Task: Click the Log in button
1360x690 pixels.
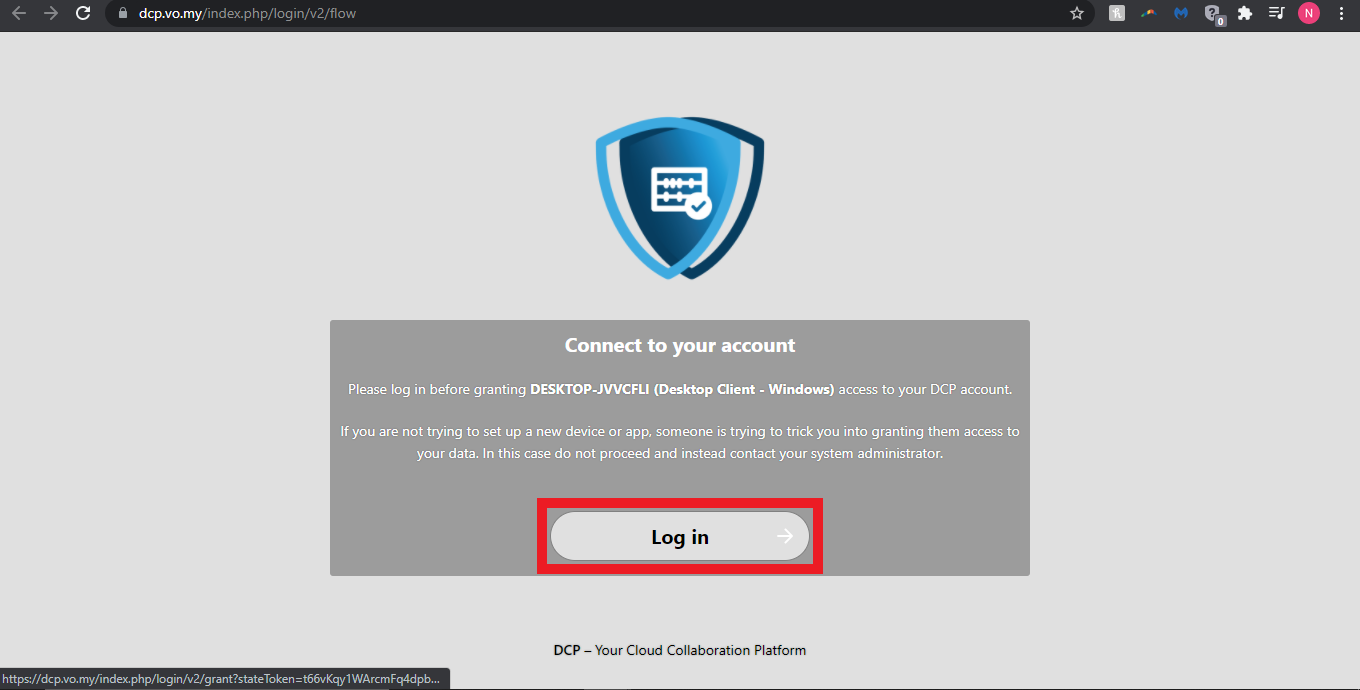Action: (x=679, y=537)
